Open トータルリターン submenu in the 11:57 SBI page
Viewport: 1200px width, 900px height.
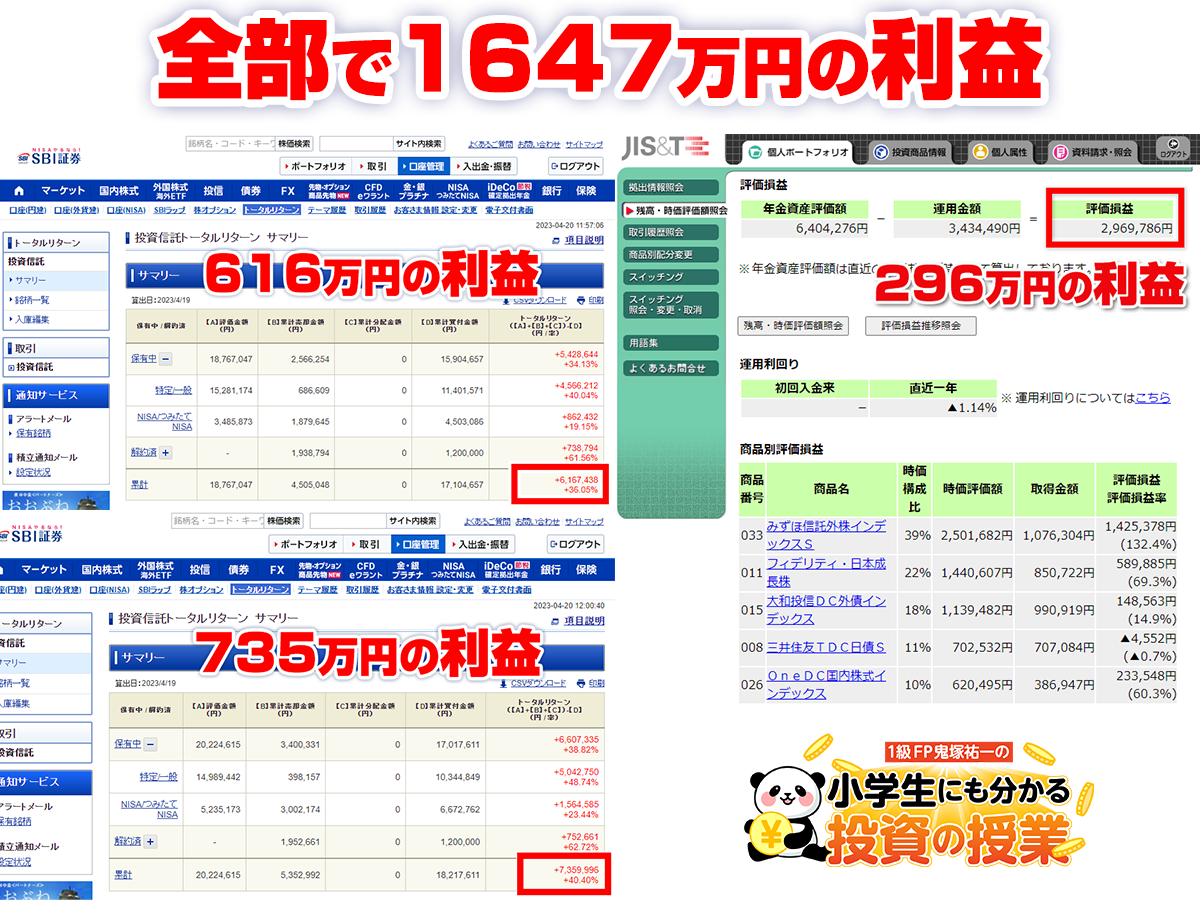point(271,211)
